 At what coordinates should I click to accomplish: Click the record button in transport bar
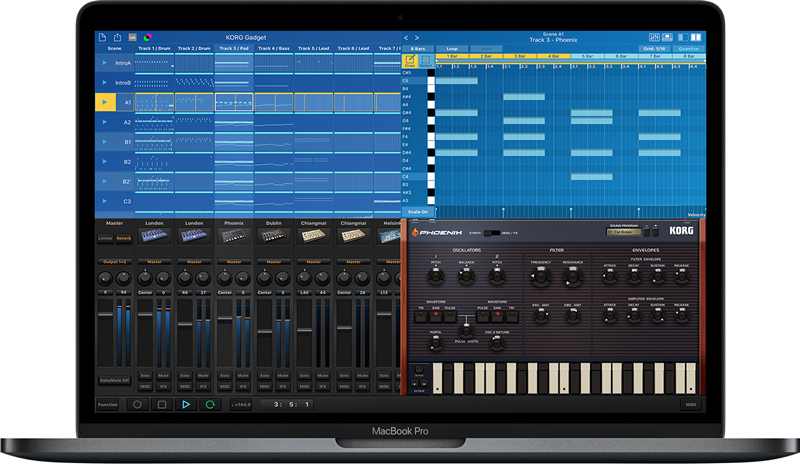137,404
